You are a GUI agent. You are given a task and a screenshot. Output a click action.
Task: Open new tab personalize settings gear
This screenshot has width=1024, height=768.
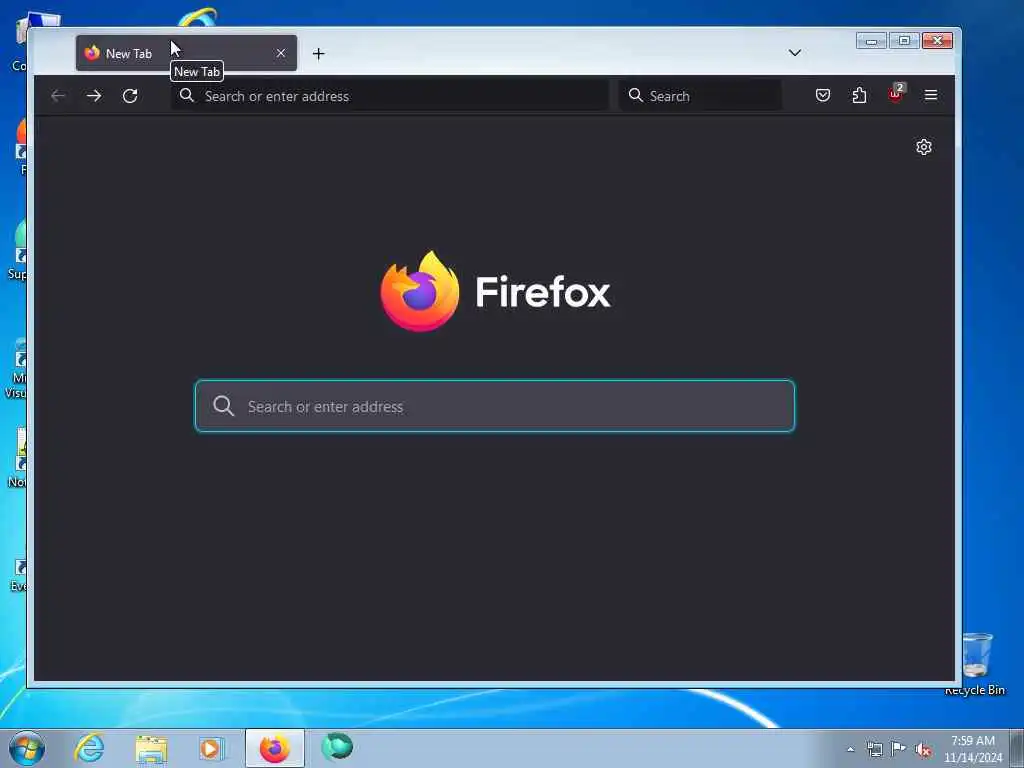click(923, 147)
